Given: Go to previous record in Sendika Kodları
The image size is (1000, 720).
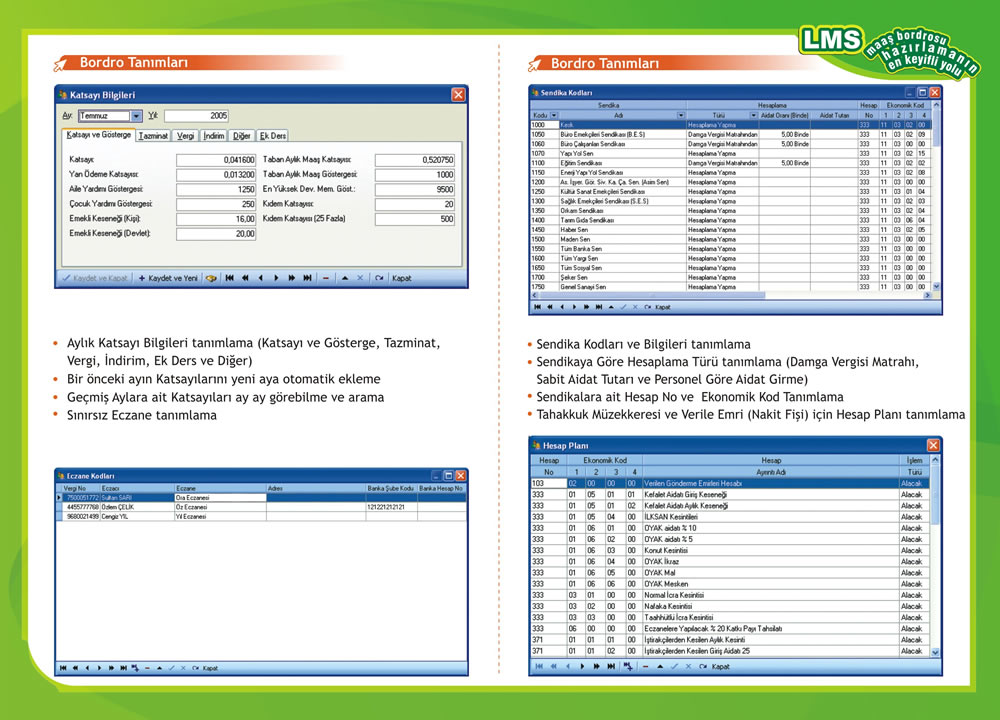Looking at the screenshot, I should click(562, 307).
